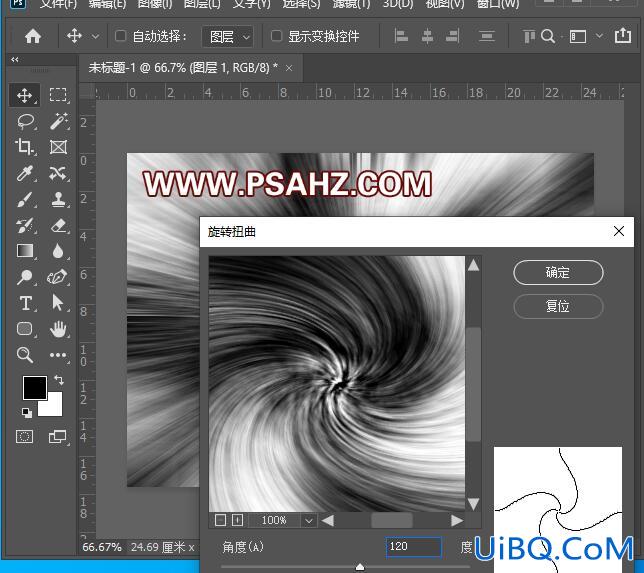Enable the 显示变换控件 checkbox
The width and height of the screenshot is (644, 573).
(276, 36)
